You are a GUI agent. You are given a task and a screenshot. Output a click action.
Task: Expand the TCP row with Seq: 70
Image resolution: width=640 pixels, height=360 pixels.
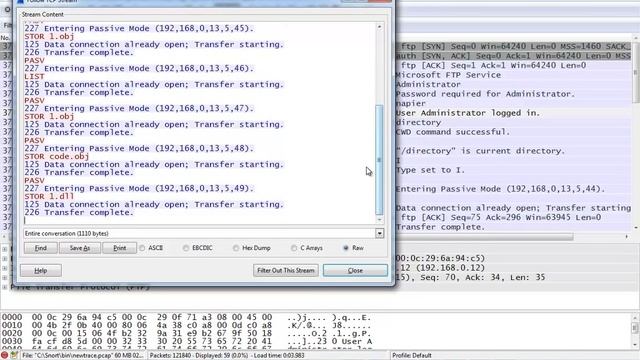[5, 277]
